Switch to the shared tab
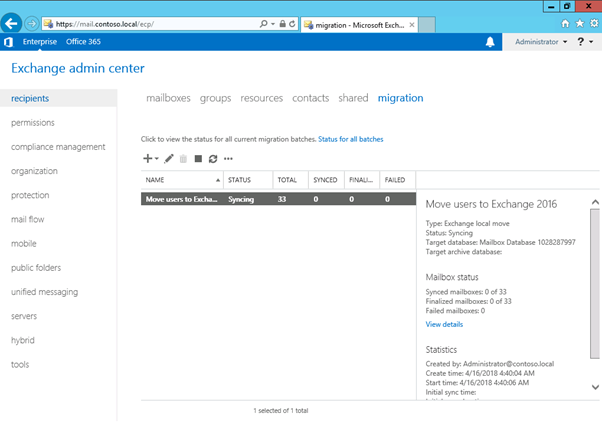The width and height of the screenshot is (602, 430). [x=353, y=98]
